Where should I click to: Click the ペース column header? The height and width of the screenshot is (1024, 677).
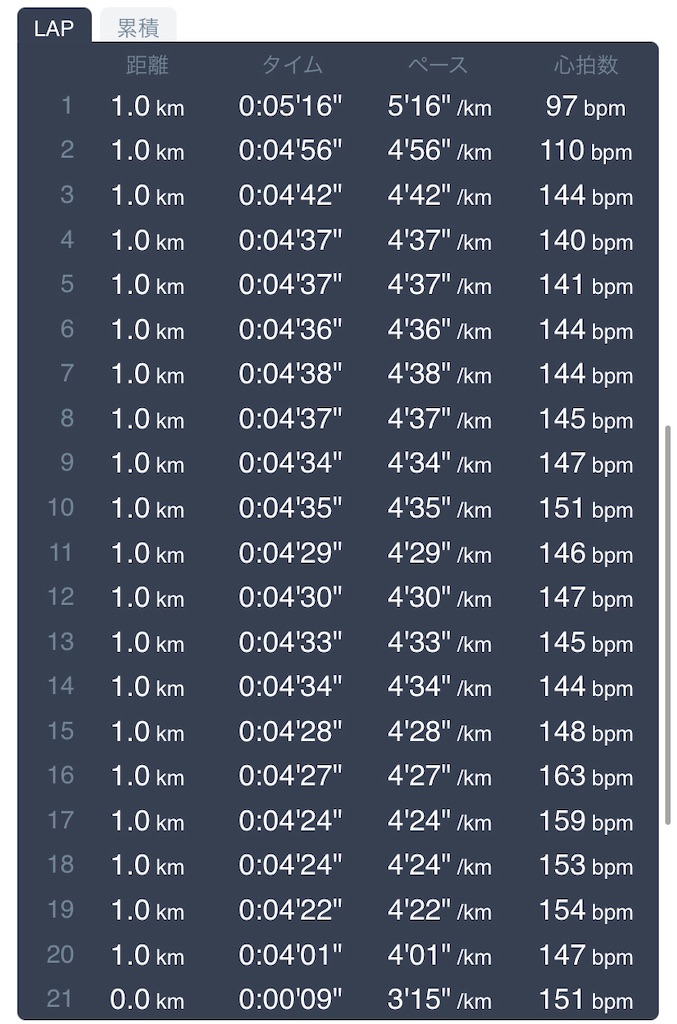pyautogui.click(x=438, y=65)
